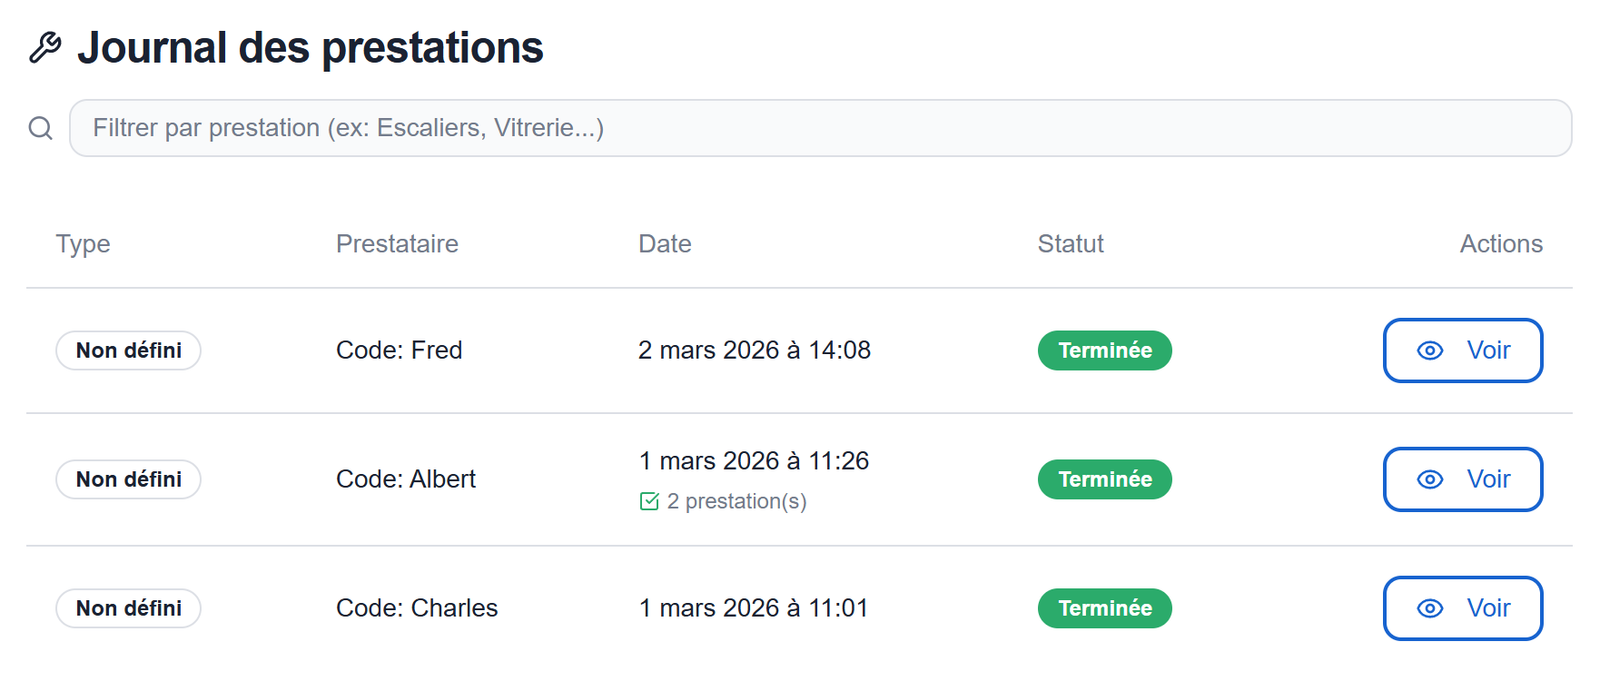Click the Non défini badge in Charles's row

[x=128, y=609]
